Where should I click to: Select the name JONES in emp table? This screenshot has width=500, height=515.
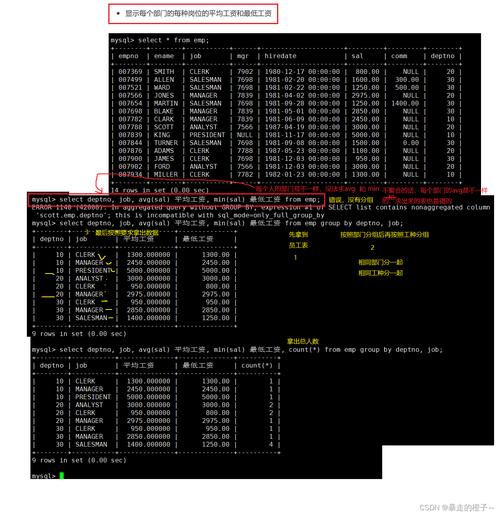(164, 95)
